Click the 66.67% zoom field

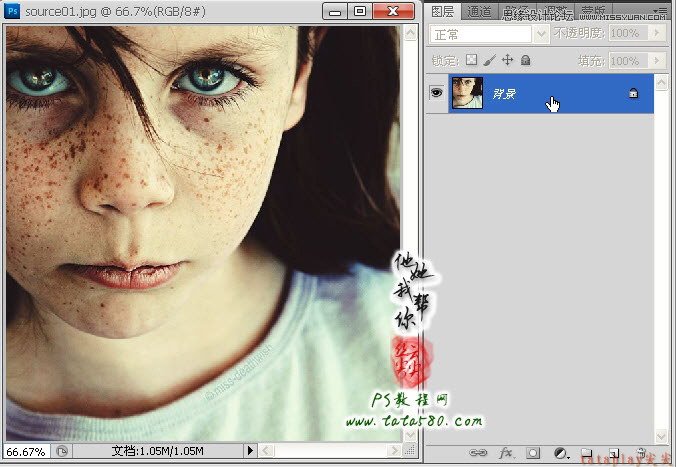point(26,451)
